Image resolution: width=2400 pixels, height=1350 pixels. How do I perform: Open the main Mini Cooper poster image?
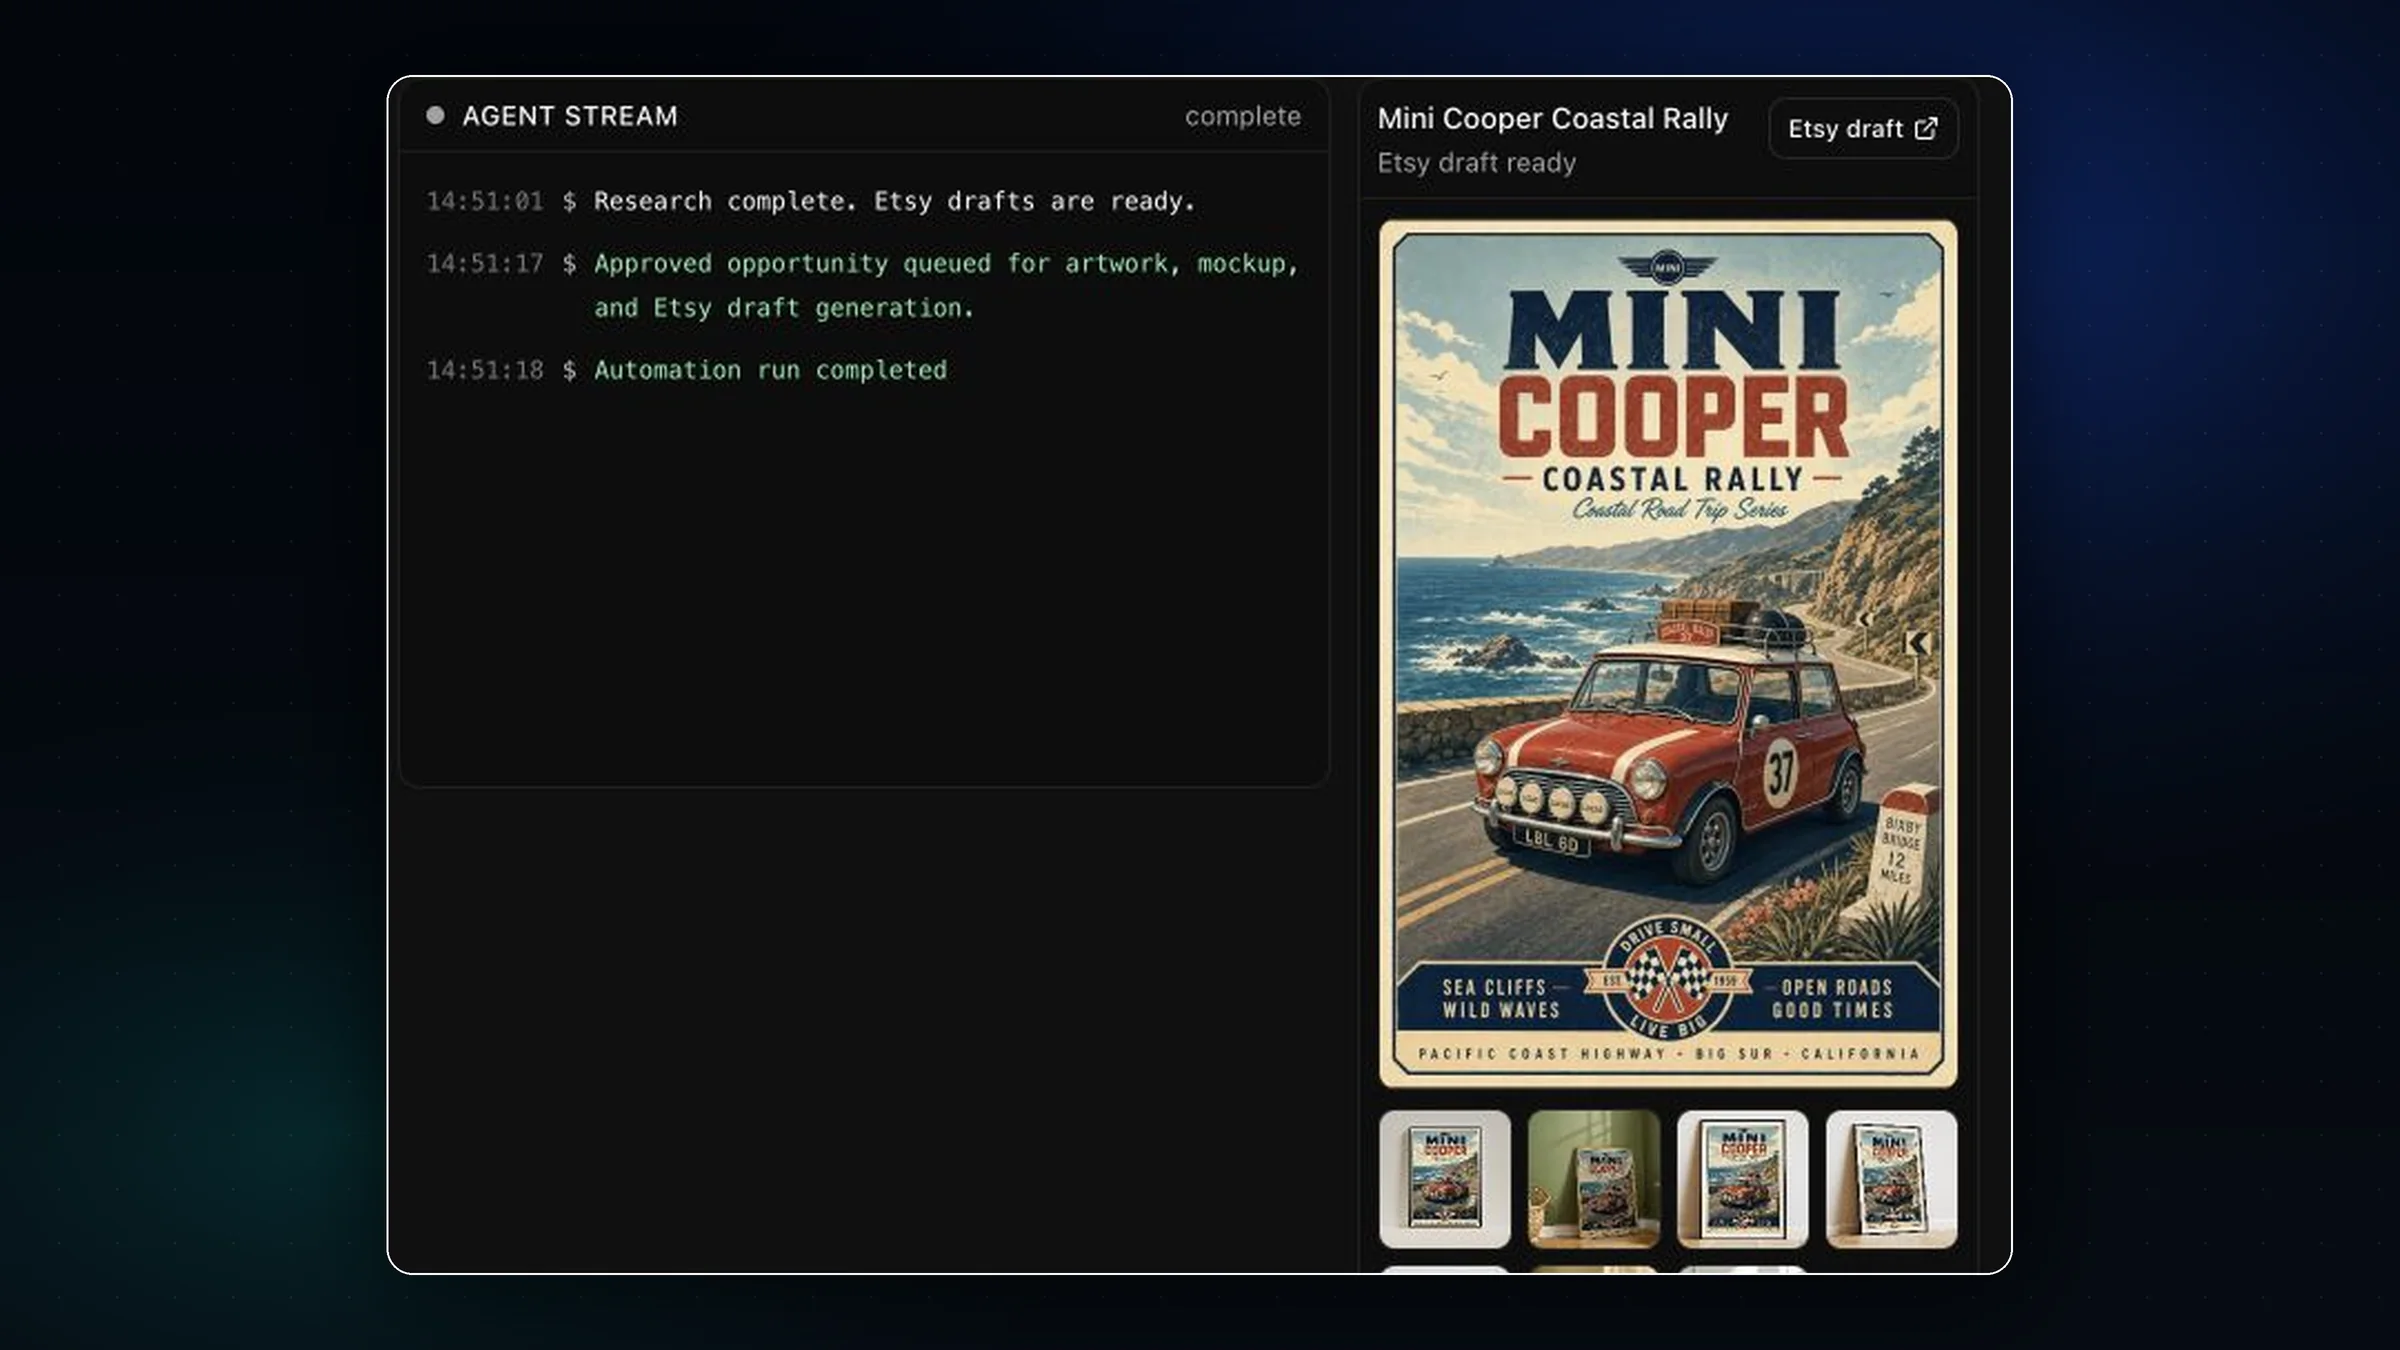(1668, 654)
